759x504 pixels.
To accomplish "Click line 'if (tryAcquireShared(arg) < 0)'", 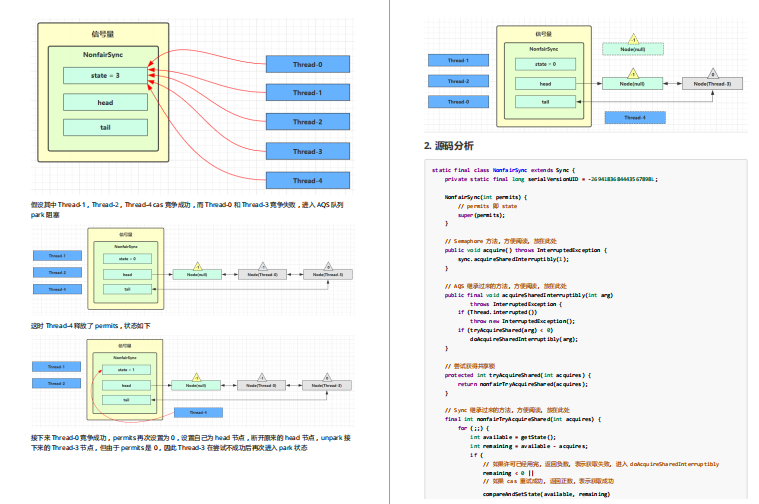I will [x=505, y=330].
